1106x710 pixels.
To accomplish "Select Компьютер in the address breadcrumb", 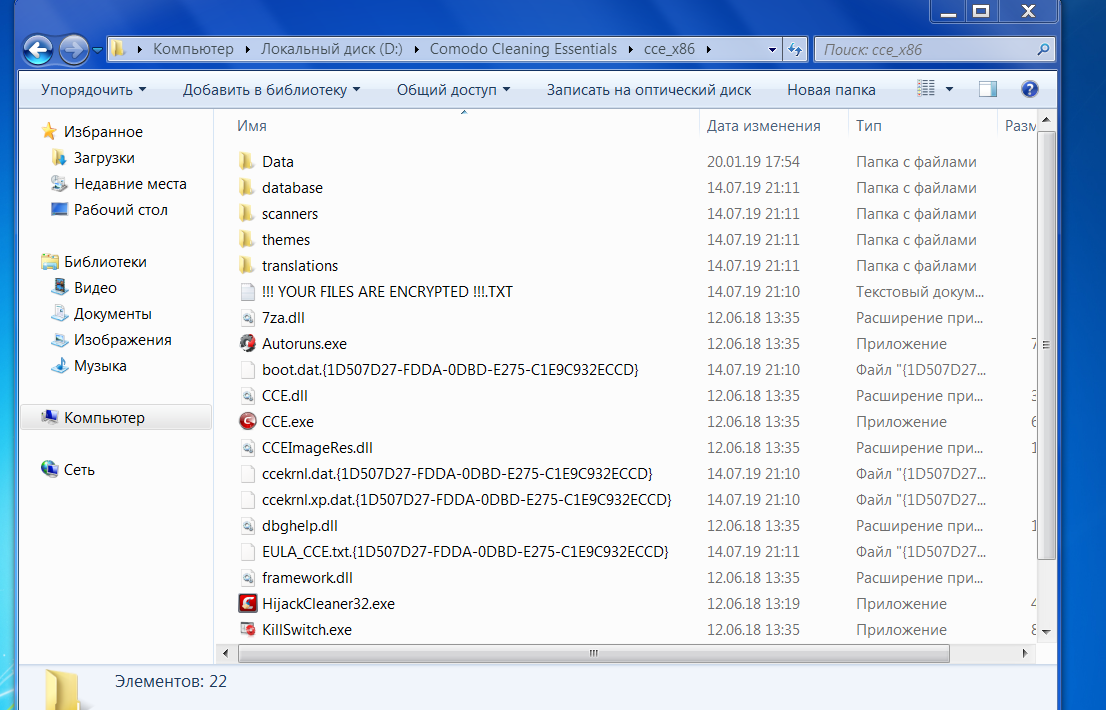I will tap(193, 49).
